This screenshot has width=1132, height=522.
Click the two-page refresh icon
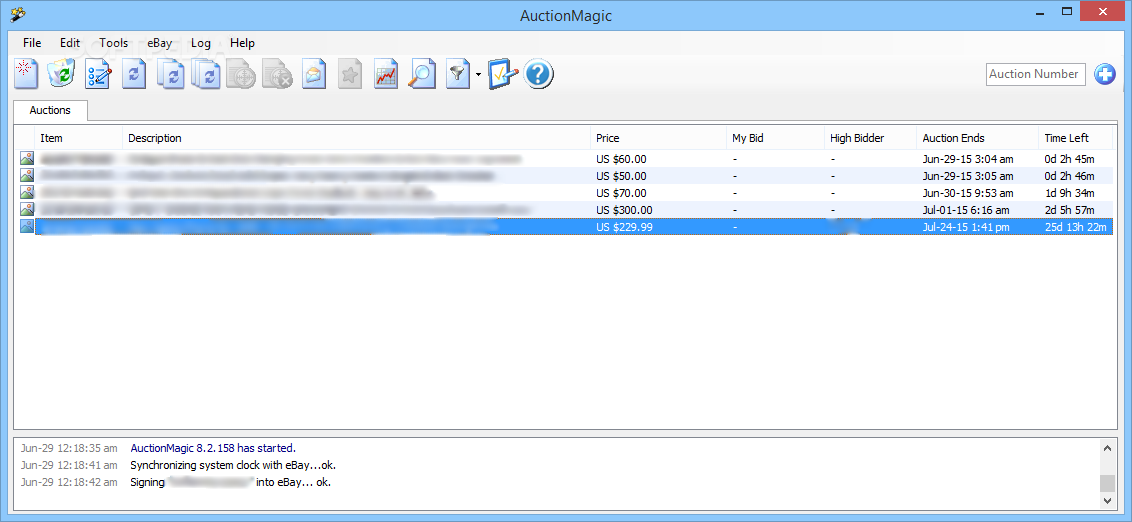pyautogui.click(x=170, y=74)
